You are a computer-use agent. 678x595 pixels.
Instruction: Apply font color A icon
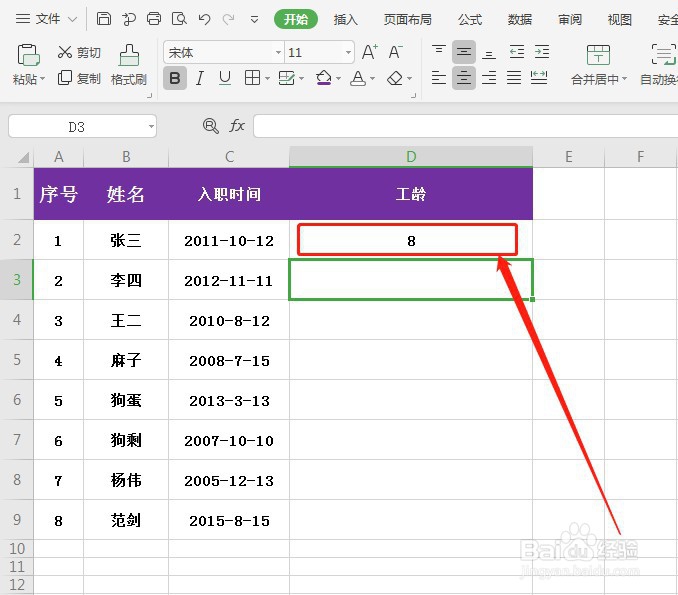coord(358,78)
